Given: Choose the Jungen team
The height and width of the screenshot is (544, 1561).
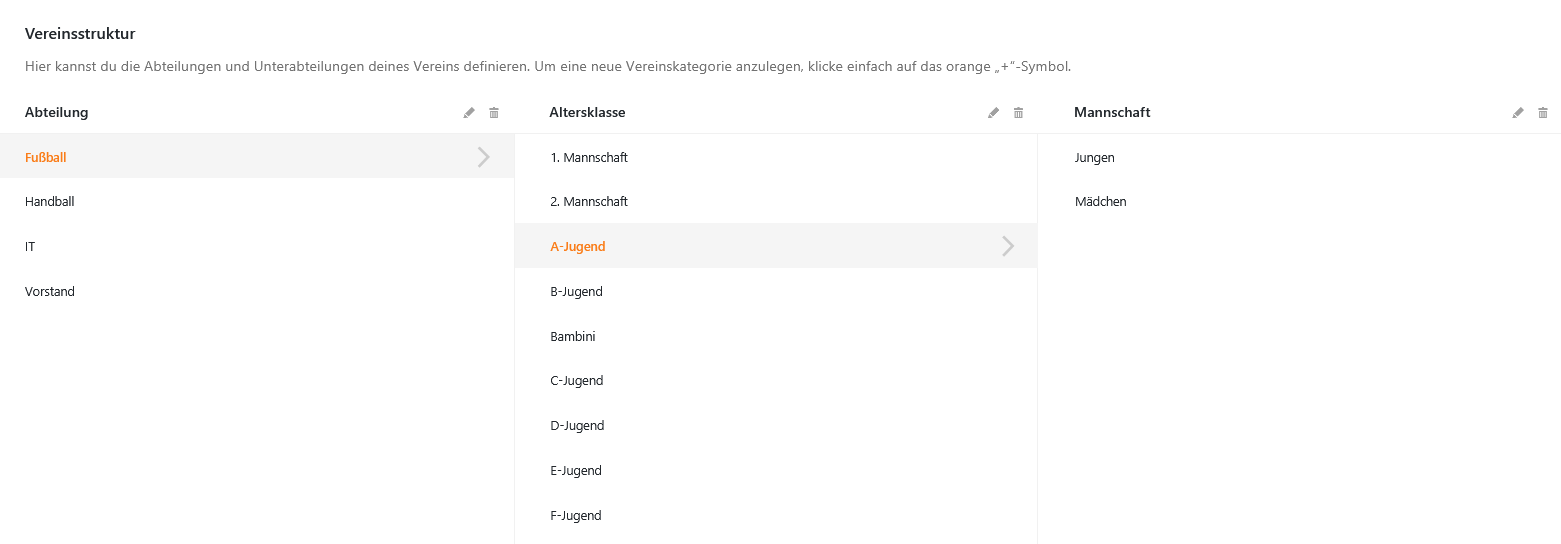Looking at the screenshot, I should click(1300, 157).
